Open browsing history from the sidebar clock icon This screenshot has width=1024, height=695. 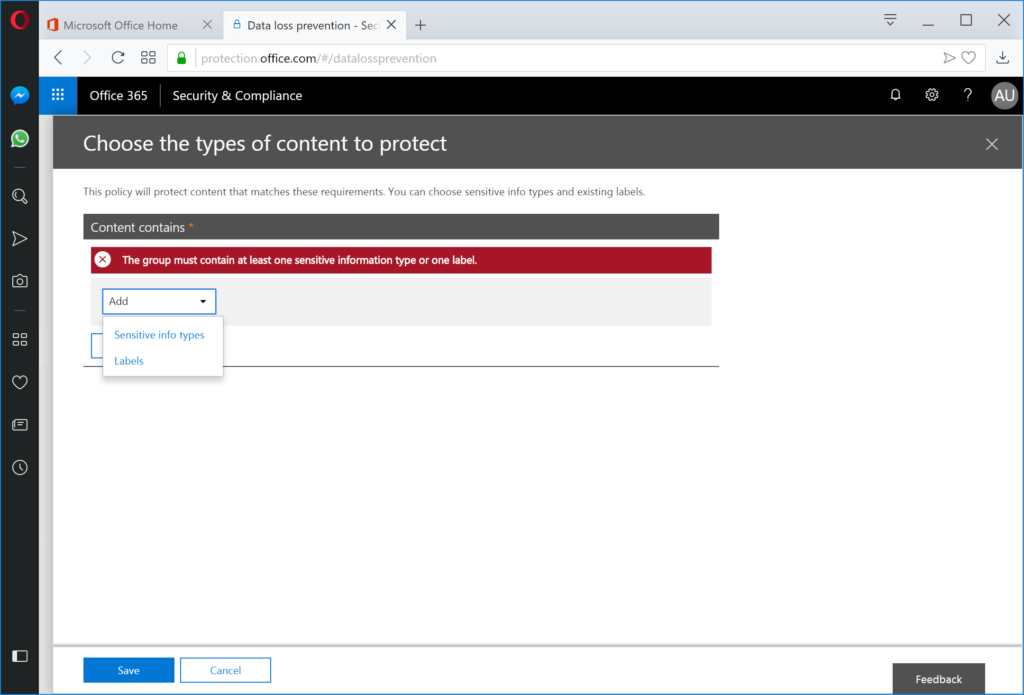point(19,466)
